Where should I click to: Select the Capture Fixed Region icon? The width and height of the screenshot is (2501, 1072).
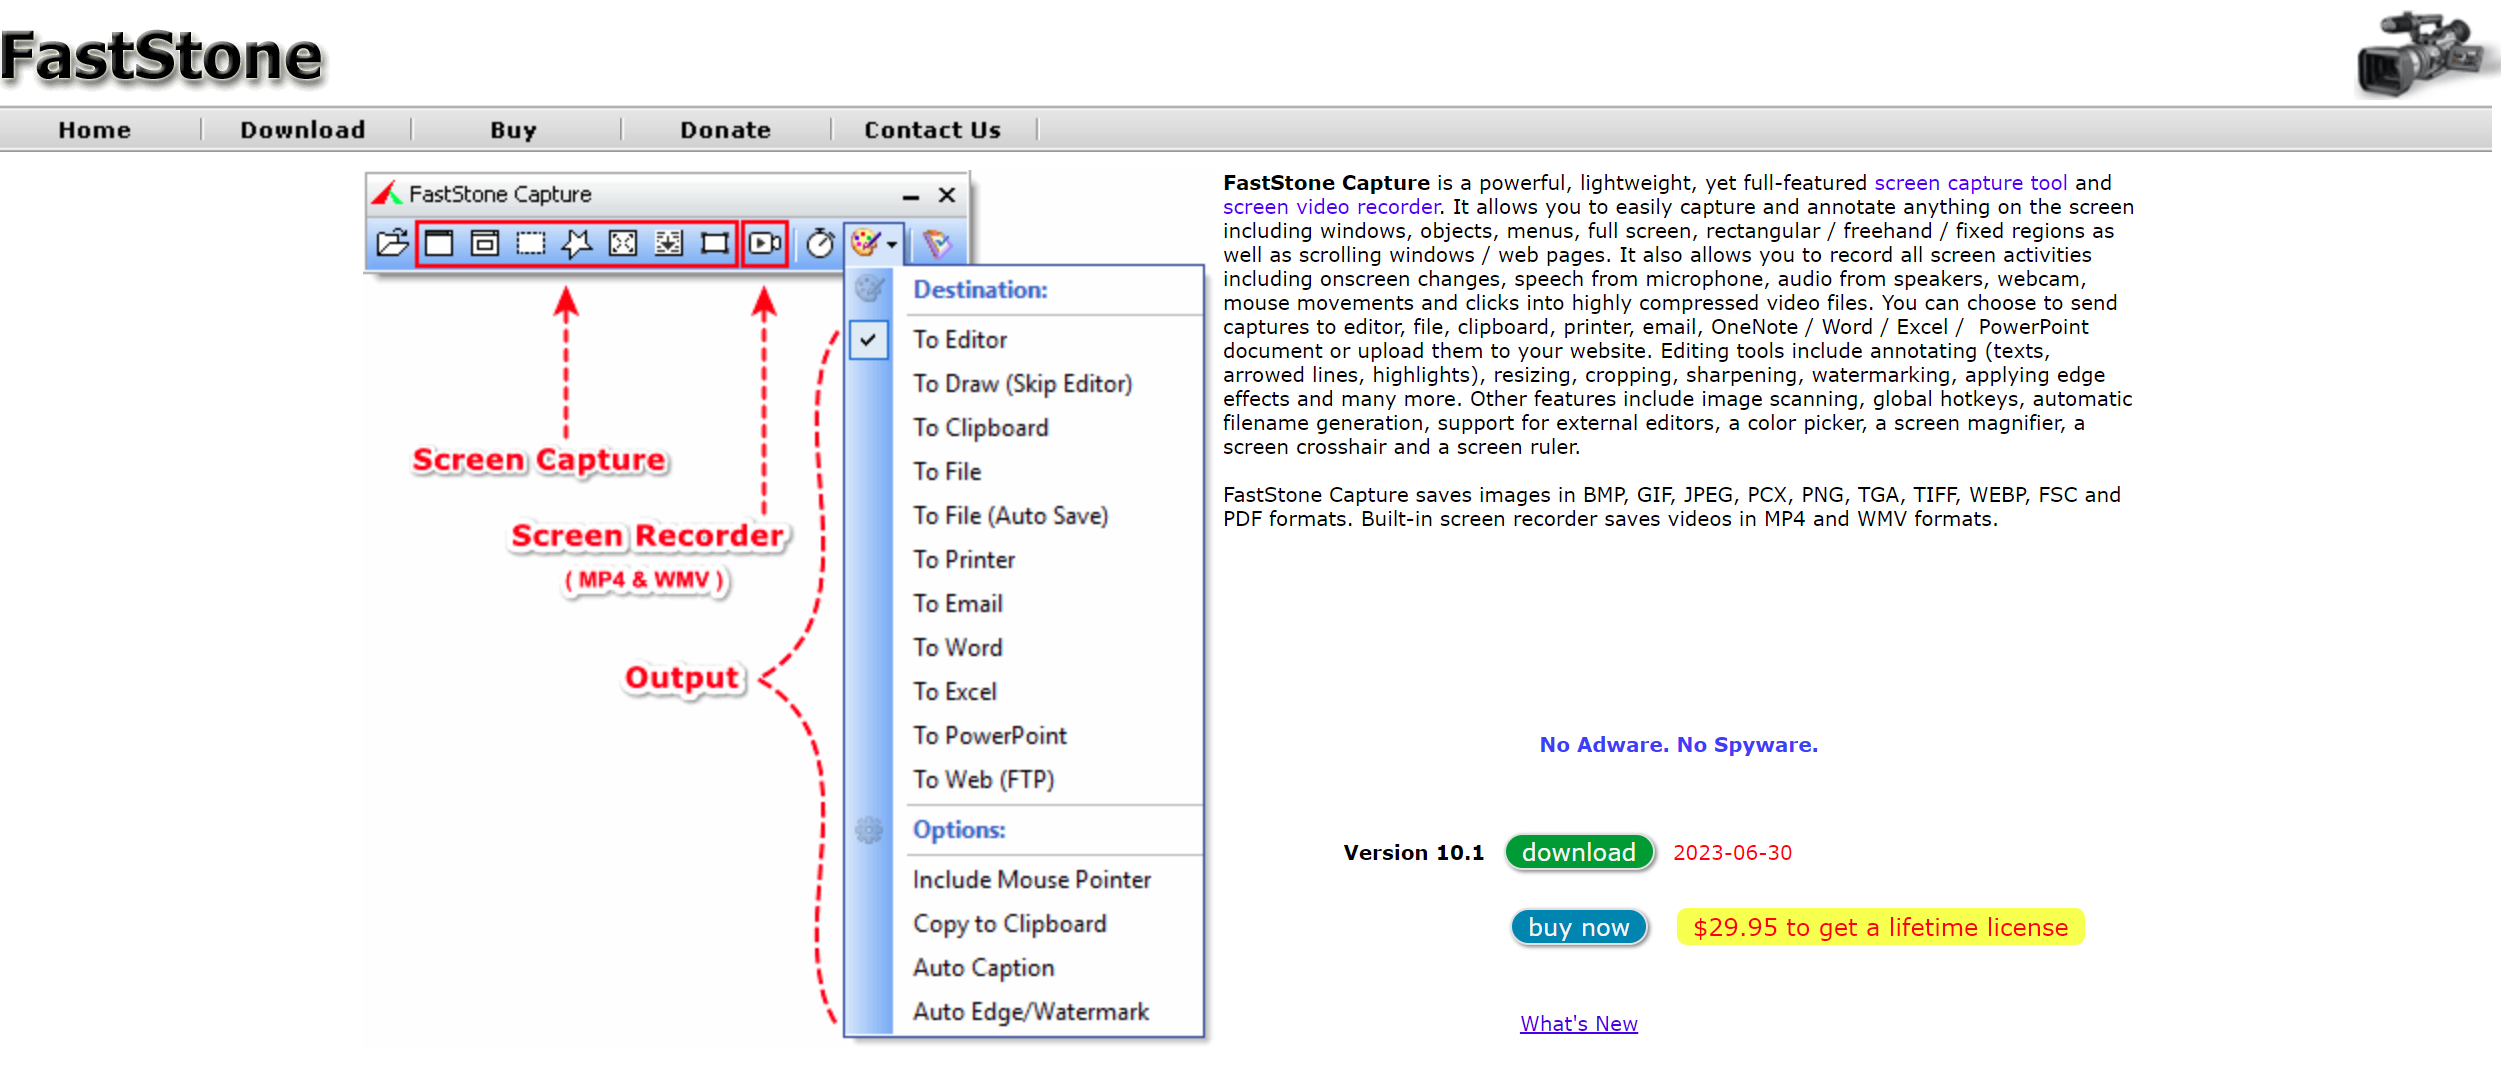tap(715, 243)
